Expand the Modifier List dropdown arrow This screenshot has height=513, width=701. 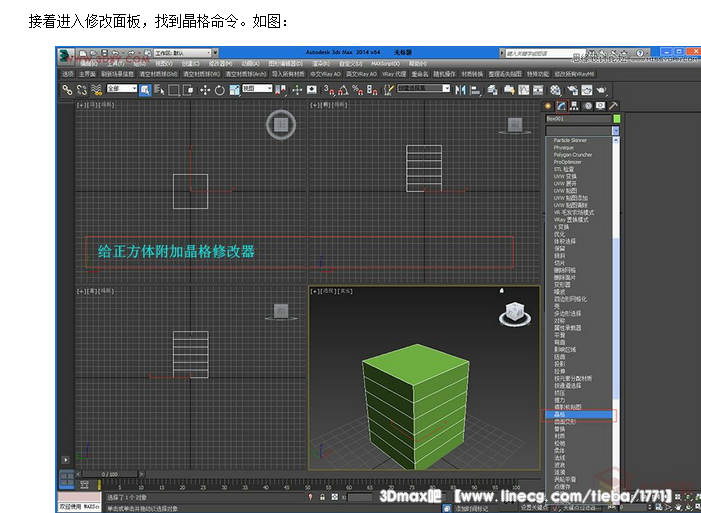616,131
